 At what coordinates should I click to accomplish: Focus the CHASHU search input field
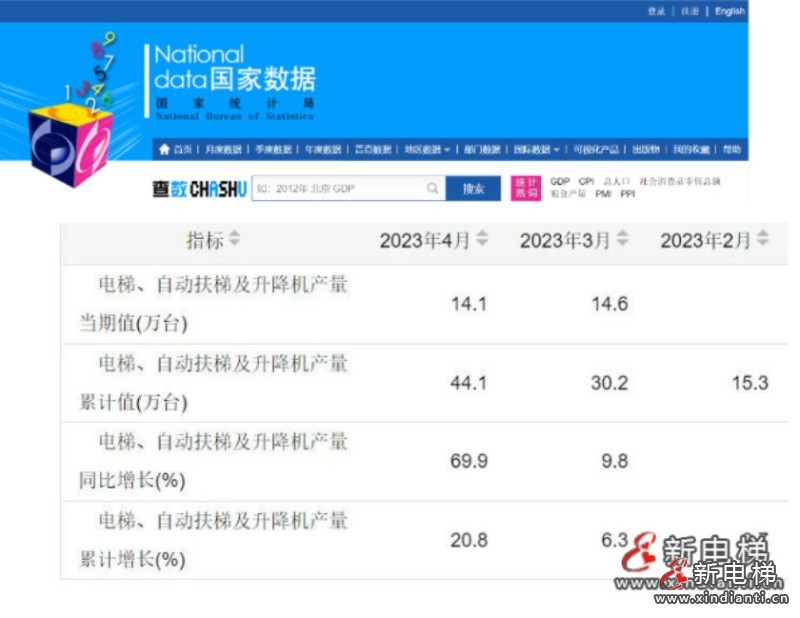pyautogui.click(x=335, y=188)
